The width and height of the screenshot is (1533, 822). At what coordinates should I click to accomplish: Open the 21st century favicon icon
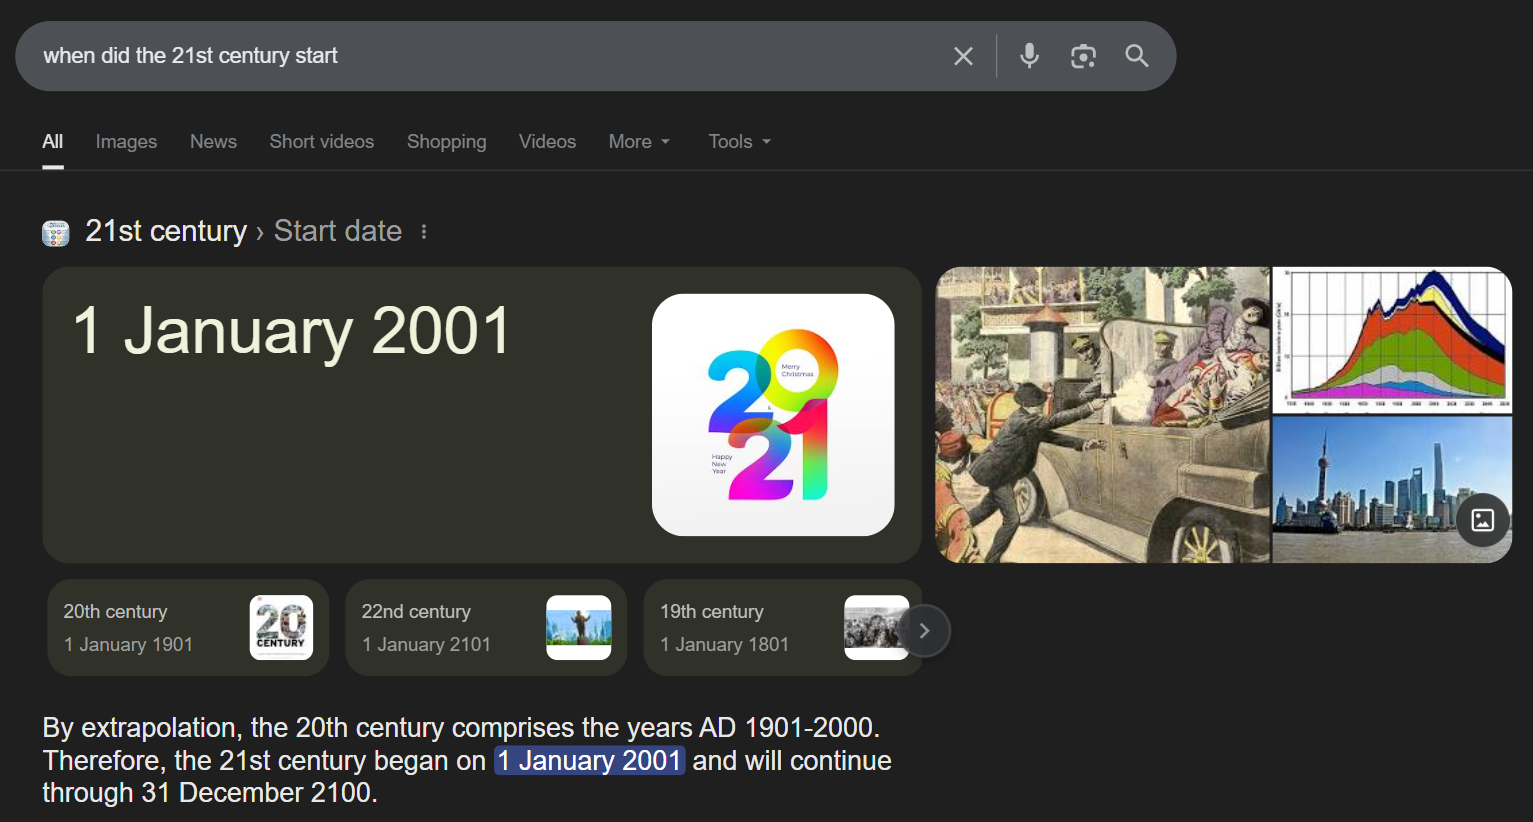click(56, 233)
